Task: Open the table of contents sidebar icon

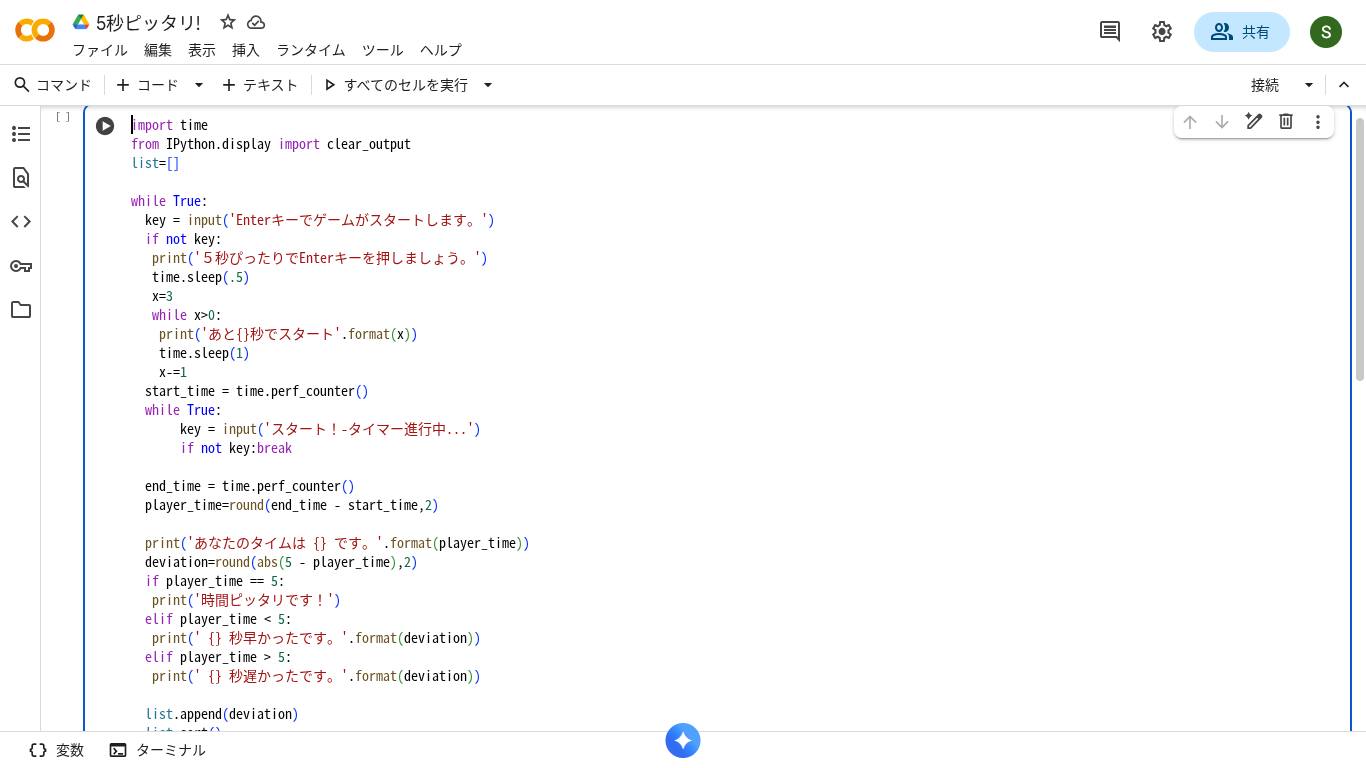Action: pyautogui.click(x=21, y=134)
